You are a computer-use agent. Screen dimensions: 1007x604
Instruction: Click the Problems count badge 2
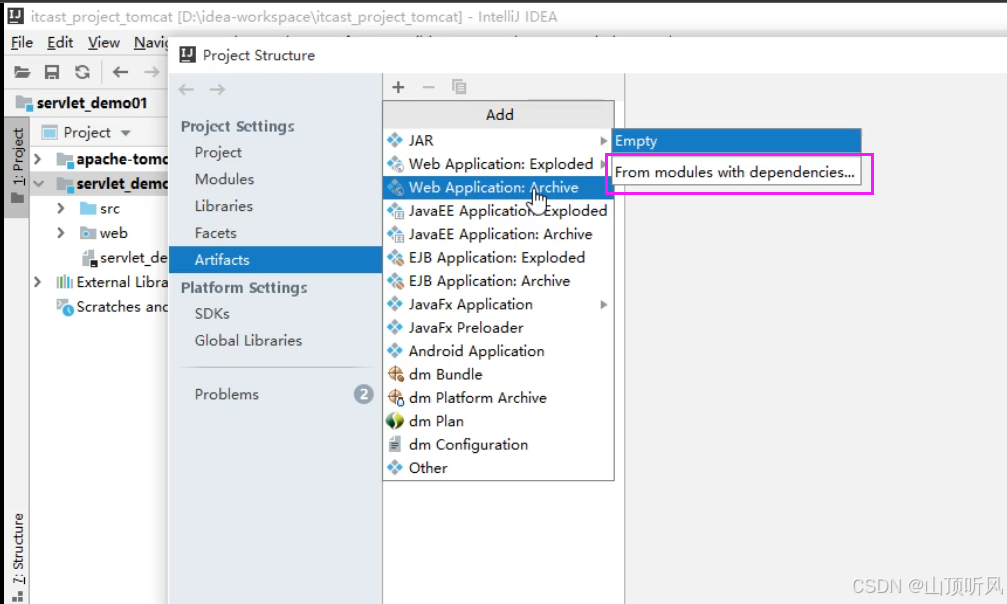tap(363, 394)
